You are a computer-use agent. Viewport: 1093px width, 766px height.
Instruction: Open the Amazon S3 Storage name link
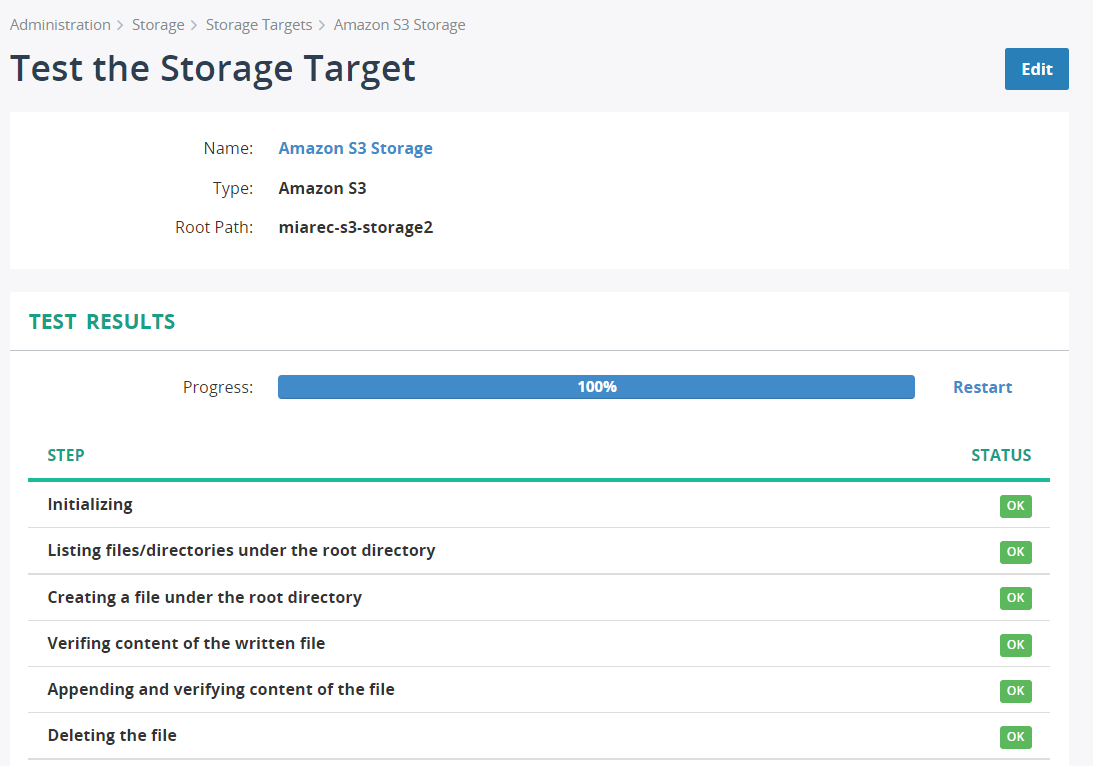(356, 148)
